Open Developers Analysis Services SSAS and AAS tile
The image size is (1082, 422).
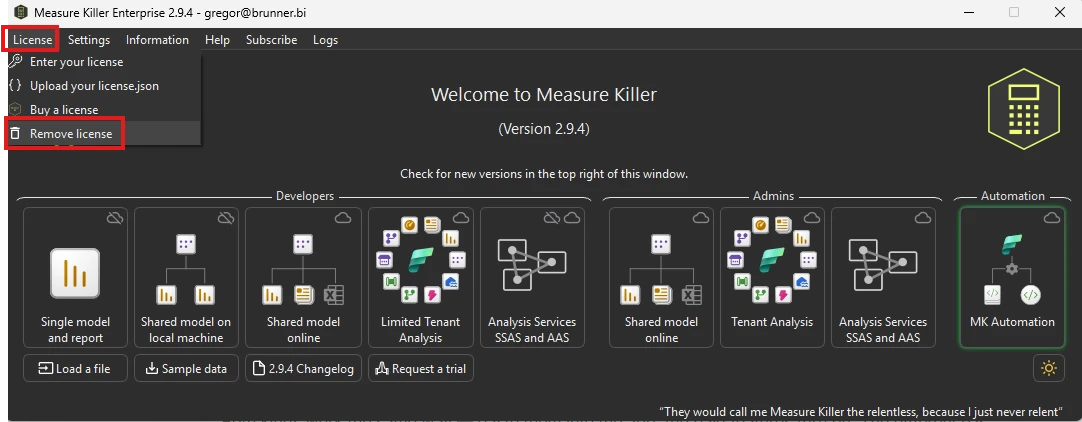532,278
